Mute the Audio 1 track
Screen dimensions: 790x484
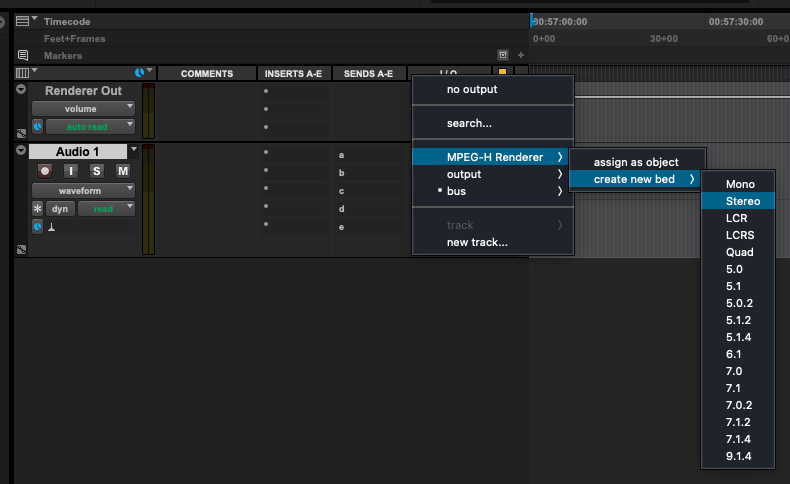(x=122, y=171)
